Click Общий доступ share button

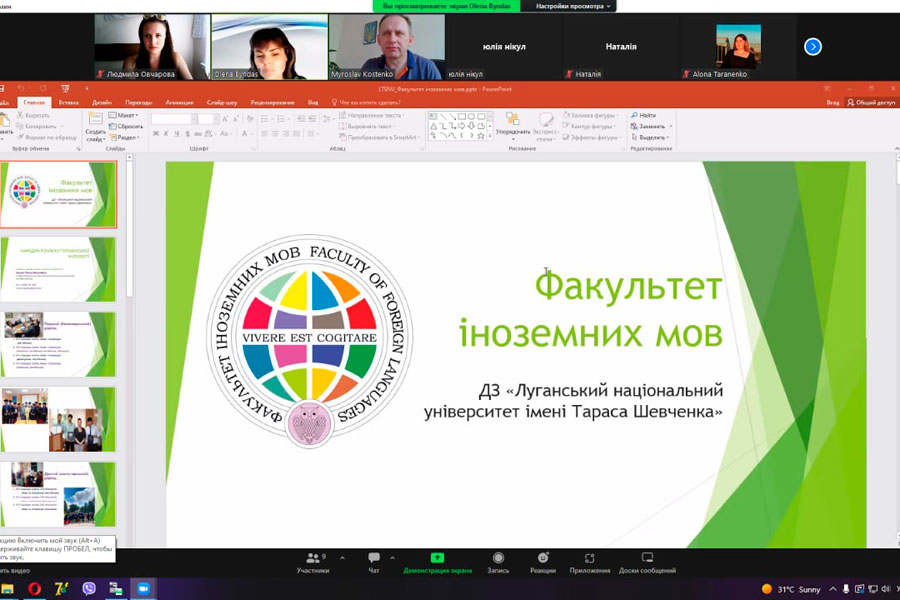[871, 102]
